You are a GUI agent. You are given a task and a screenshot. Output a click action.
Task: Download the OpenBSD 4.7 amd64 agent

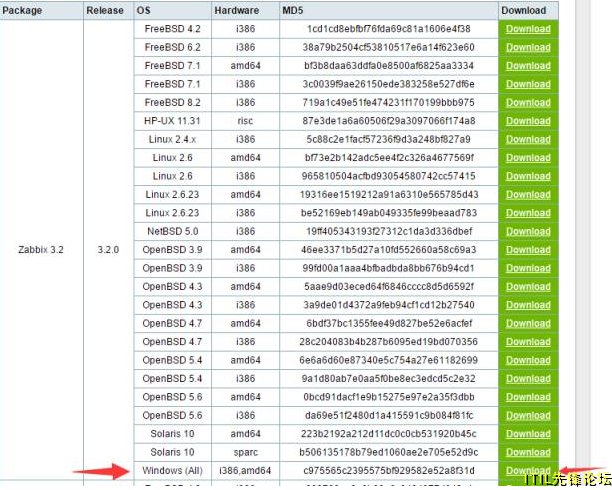(528, 323)
